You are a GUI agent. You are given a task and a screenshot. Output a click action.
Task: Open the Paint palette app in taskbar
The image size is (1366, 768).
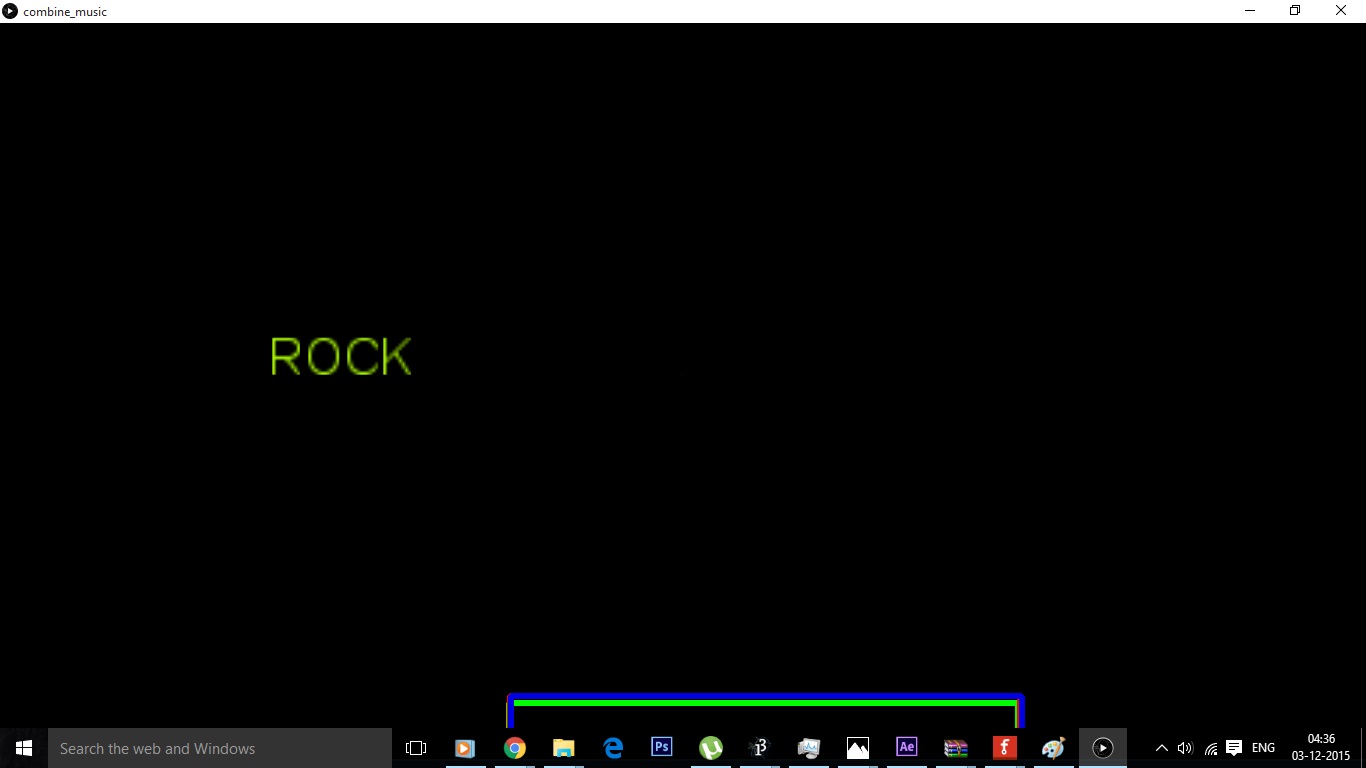[1053, 748]
